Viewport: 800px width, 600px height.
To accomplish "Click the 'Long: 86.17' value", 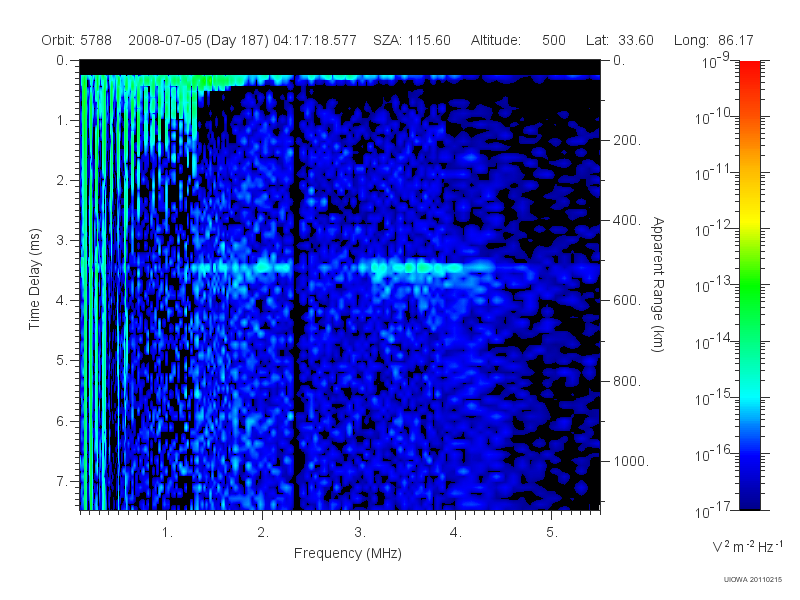I will tap(713, 40).
